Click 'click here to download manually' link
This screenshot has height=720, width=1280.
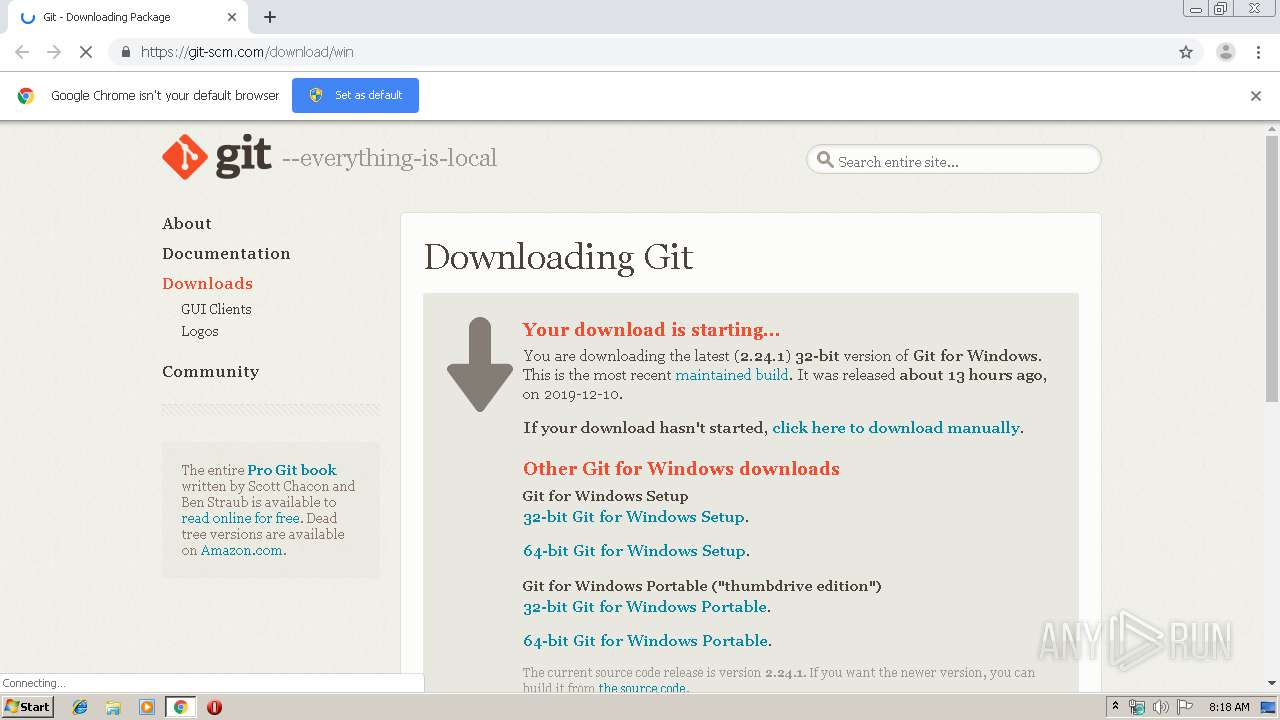pyautogui.click(x=896, y=427)
